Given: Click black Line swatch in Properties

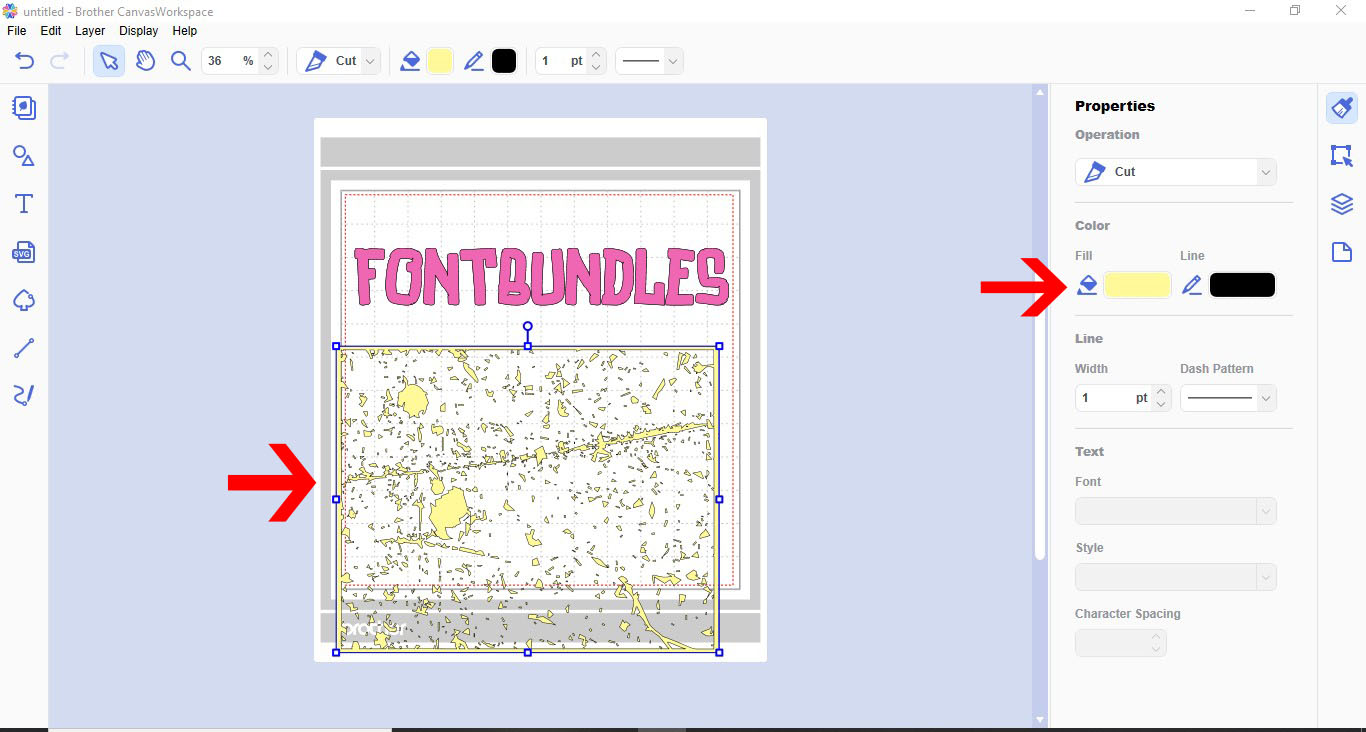Looking at the screenshot, I should pyautogui.click(x=1242, y=285).
